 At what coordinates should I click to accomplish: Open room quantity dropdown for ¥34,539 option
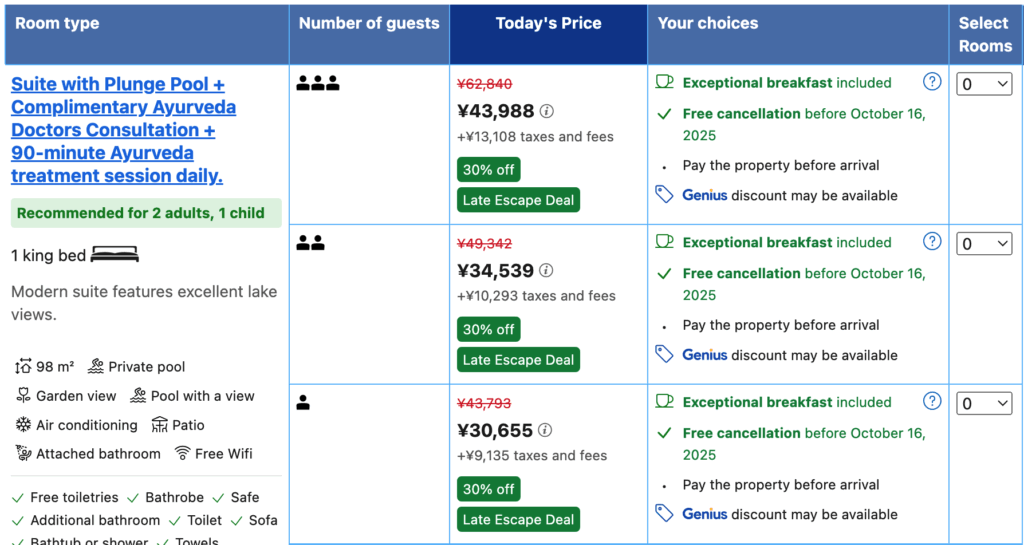point(985,244)
